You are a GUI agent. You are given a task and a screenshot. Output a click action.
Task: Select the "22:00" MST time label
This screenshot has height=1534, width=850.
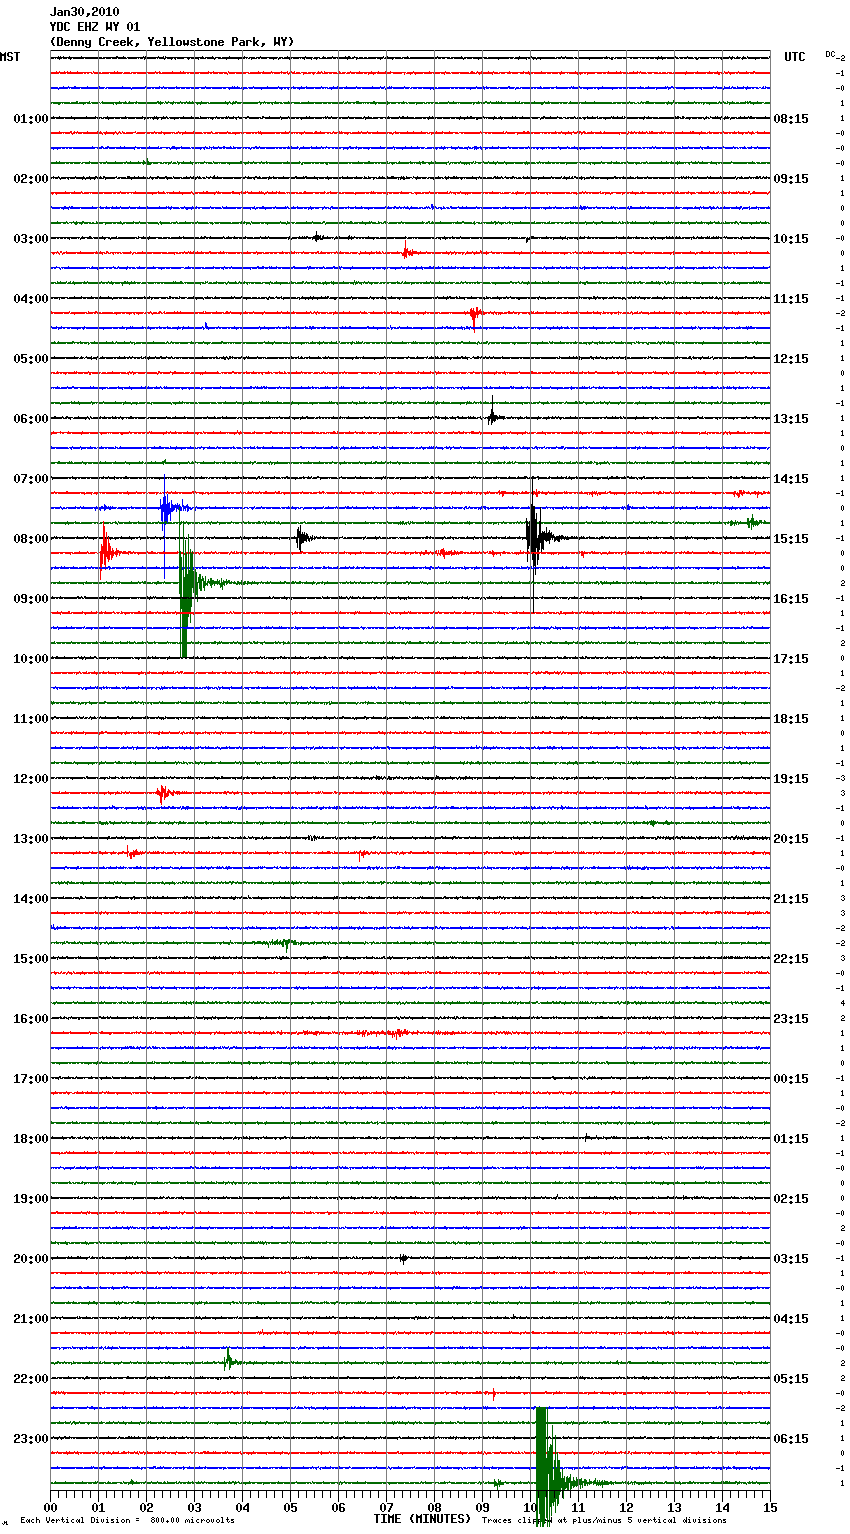tap(31, 1379)
